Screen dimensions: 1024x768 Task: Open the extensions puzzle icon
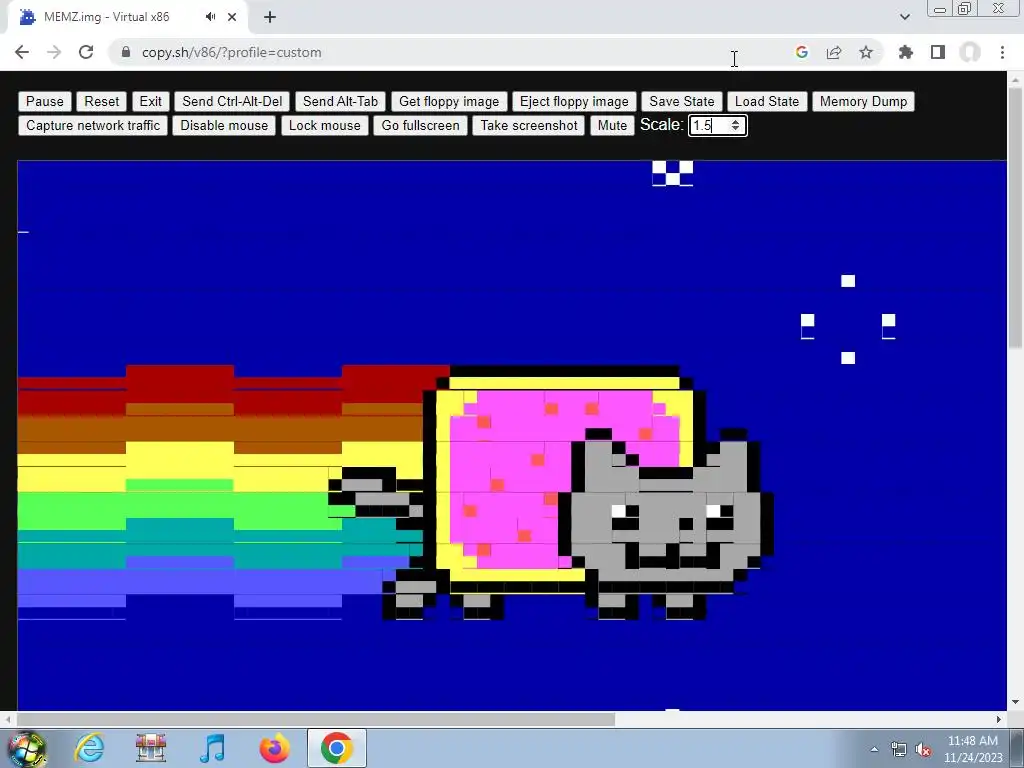coord(906,52)
